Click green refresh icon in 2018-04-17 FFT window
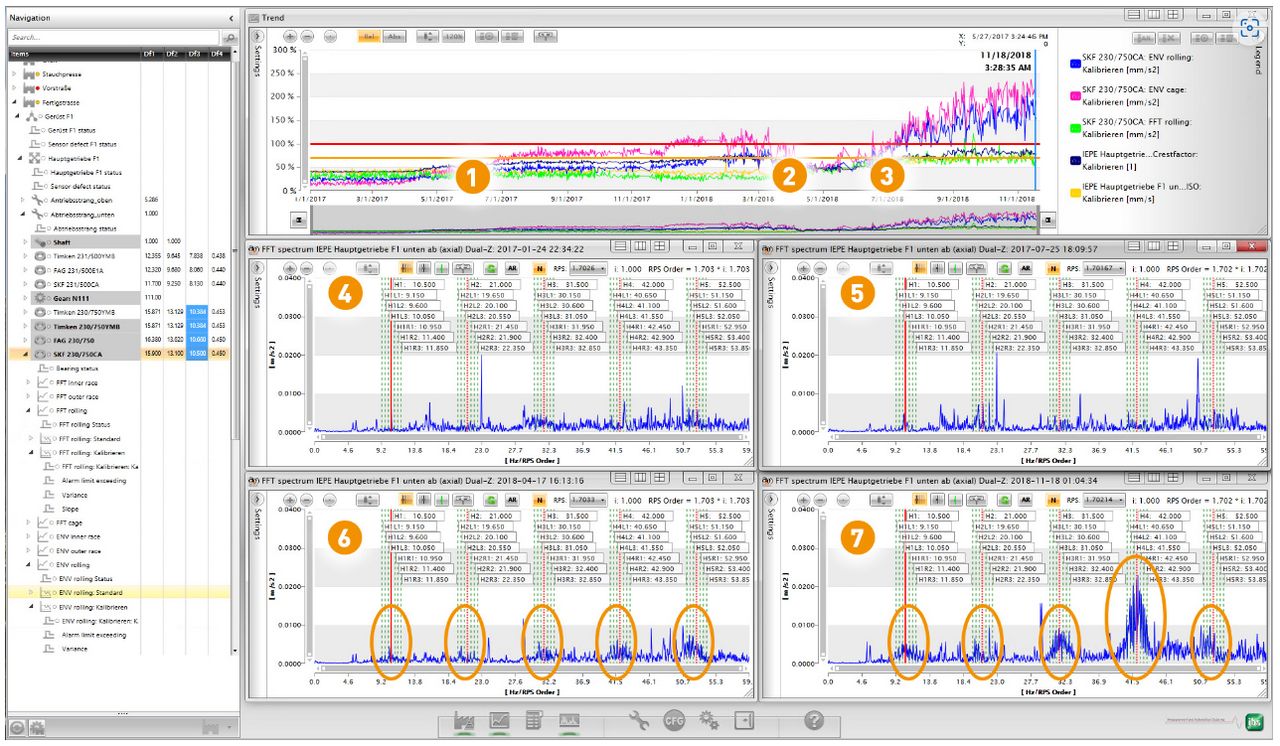1280x746 pixels. pos(491,498)
